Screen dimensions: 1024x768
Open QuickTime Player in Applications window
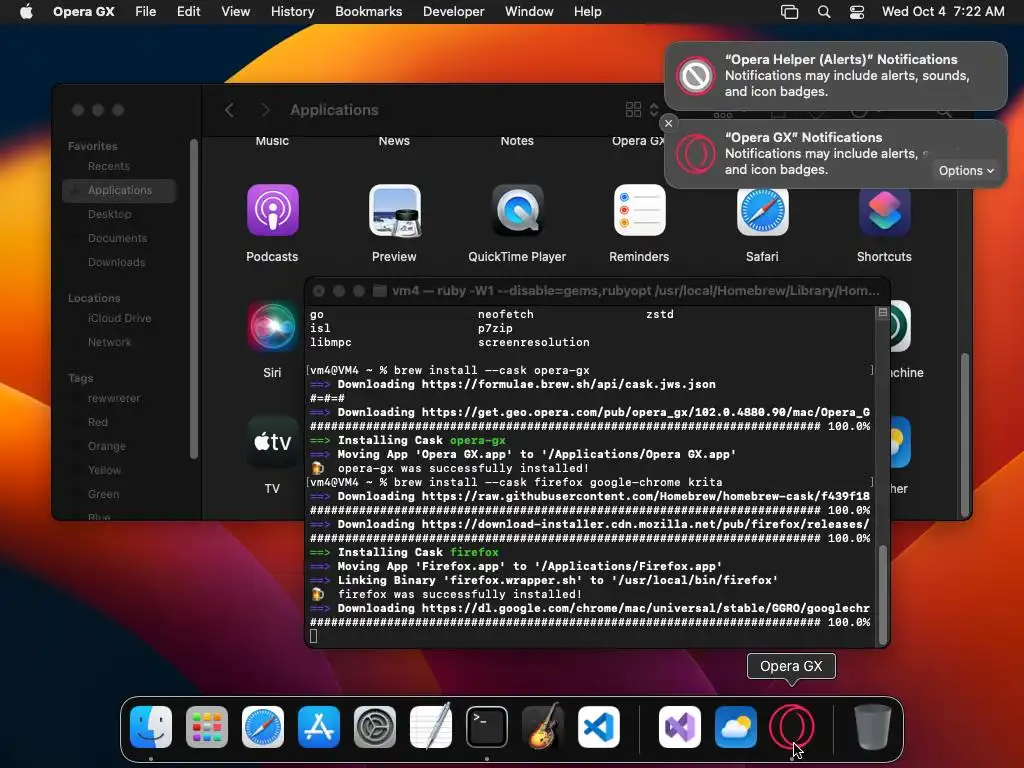pyautogui.click(x=517, y=210)
